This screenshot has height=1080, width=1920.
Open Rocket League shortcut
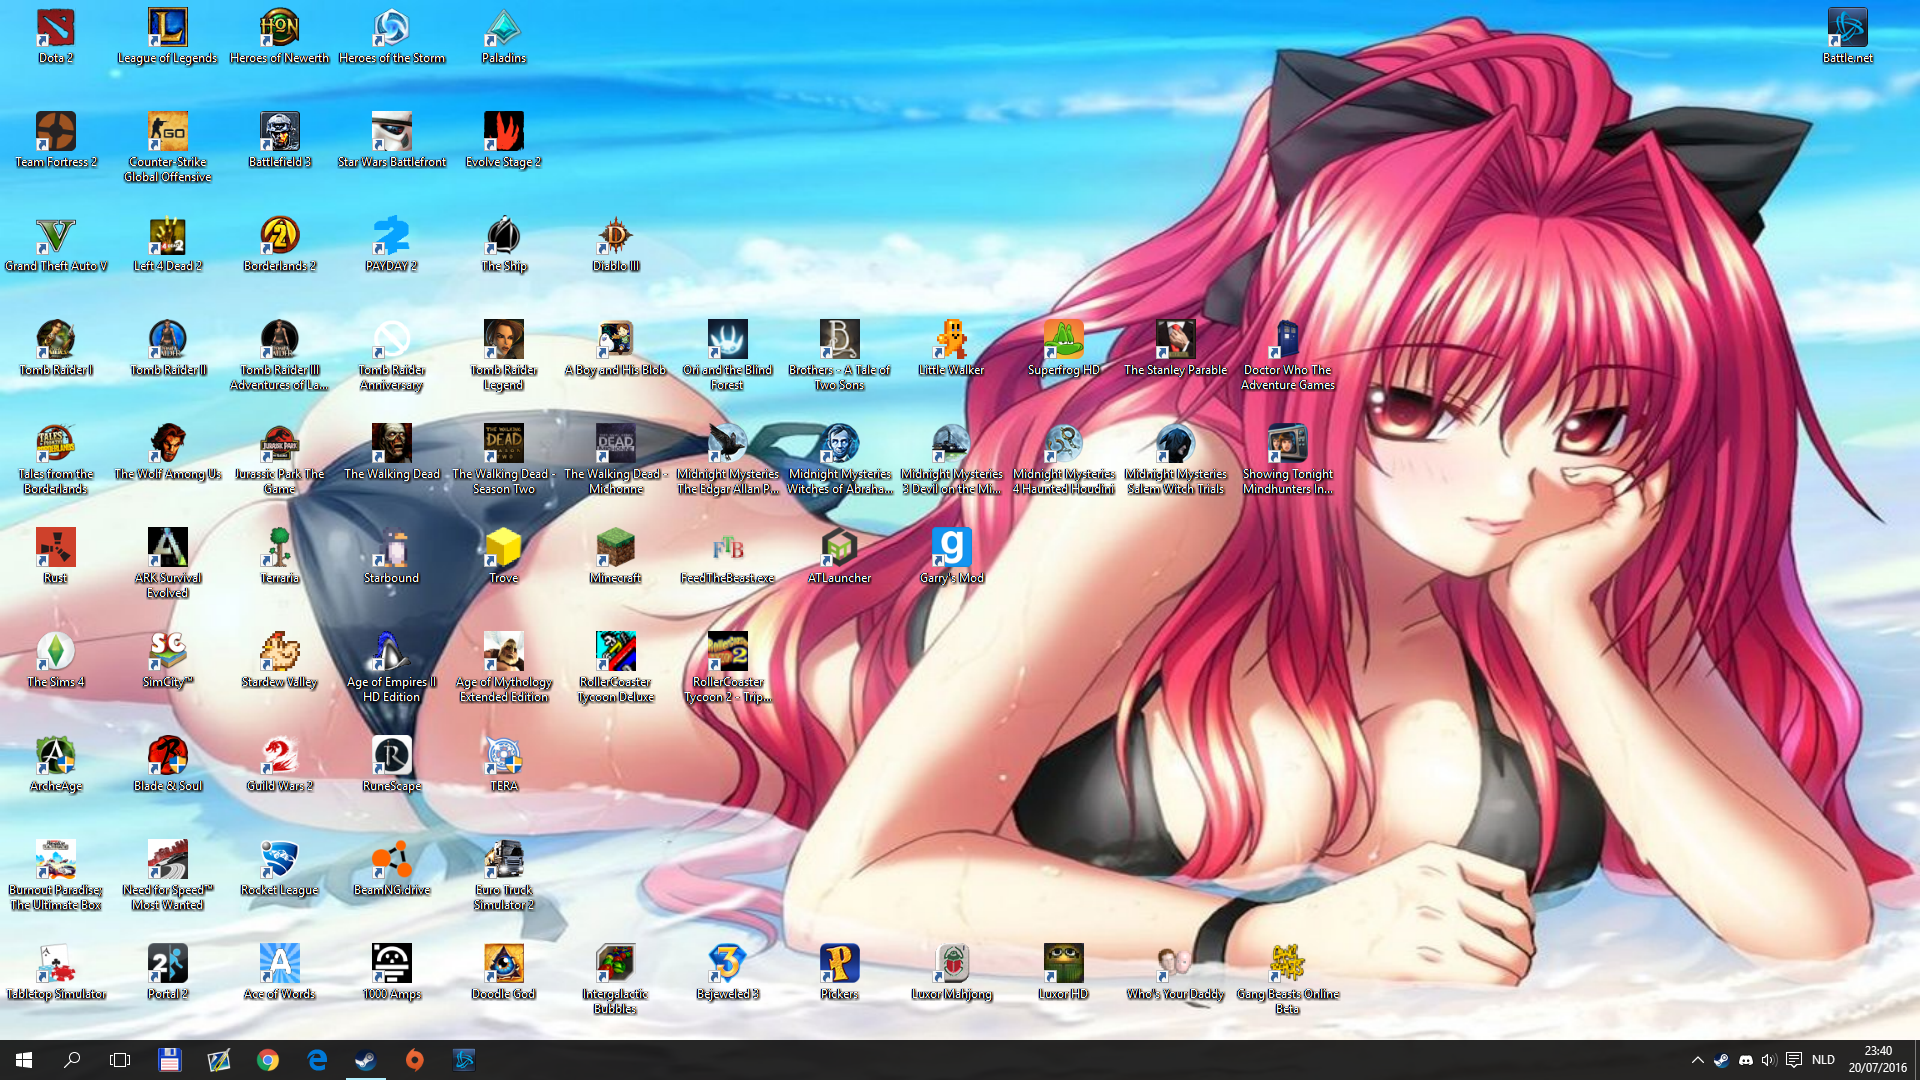click(x=279, y=868)
